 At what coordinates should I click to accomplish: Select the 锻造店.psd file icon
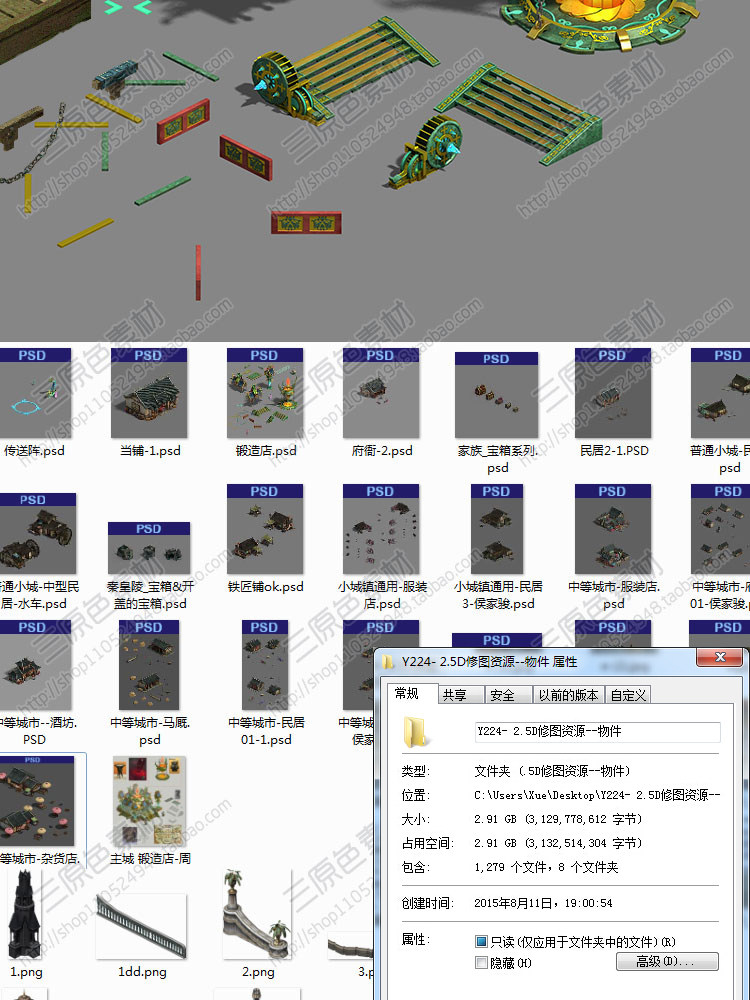coord(265,393)
